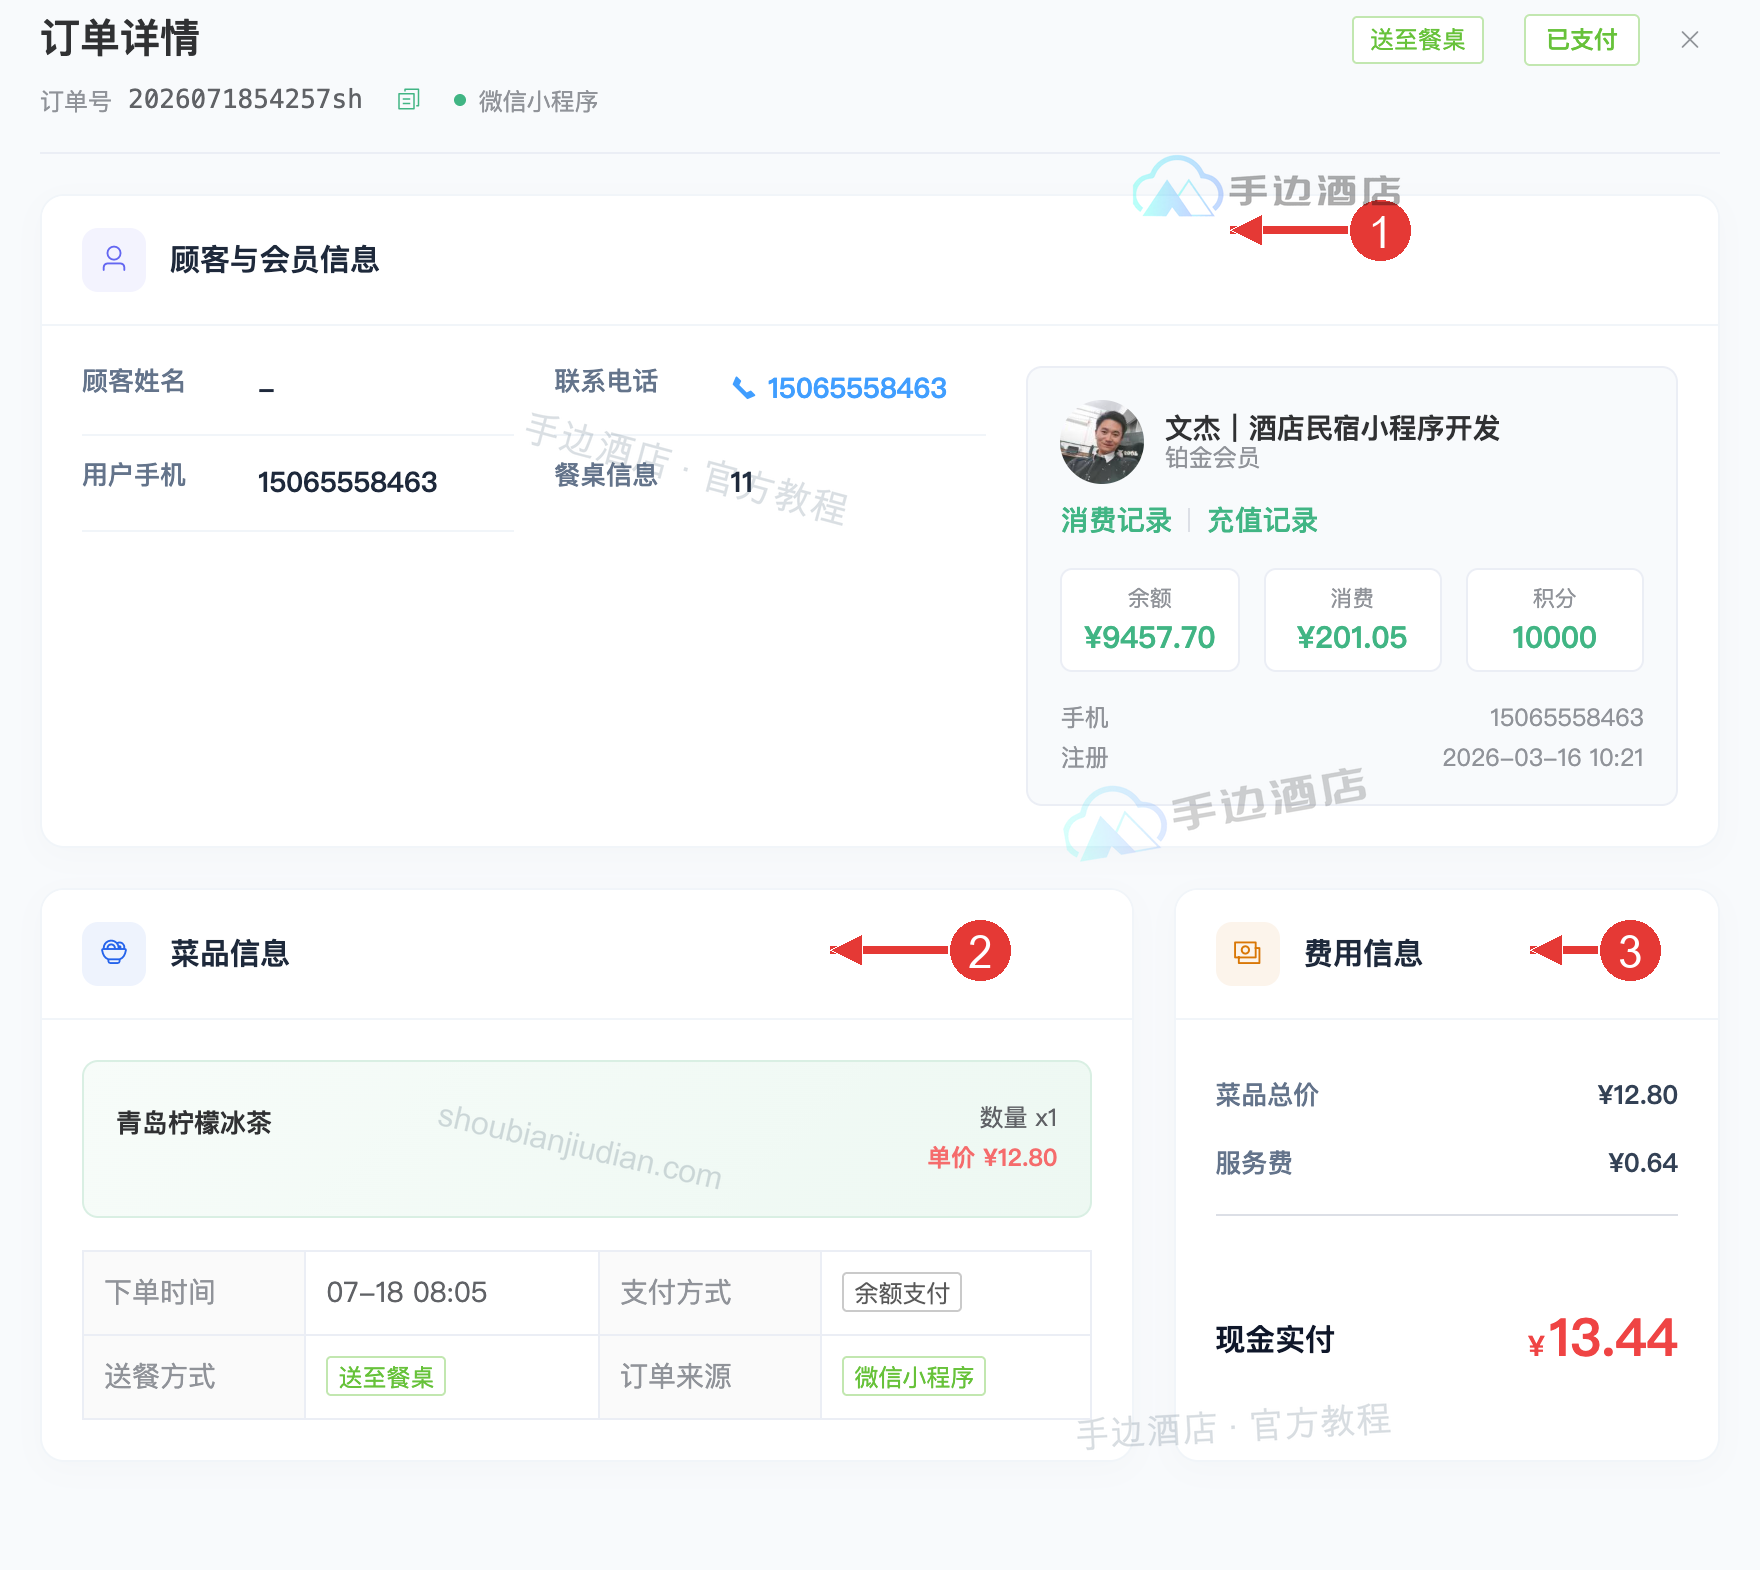Click the 送至餐桌 button at top

click(1417, 40)
